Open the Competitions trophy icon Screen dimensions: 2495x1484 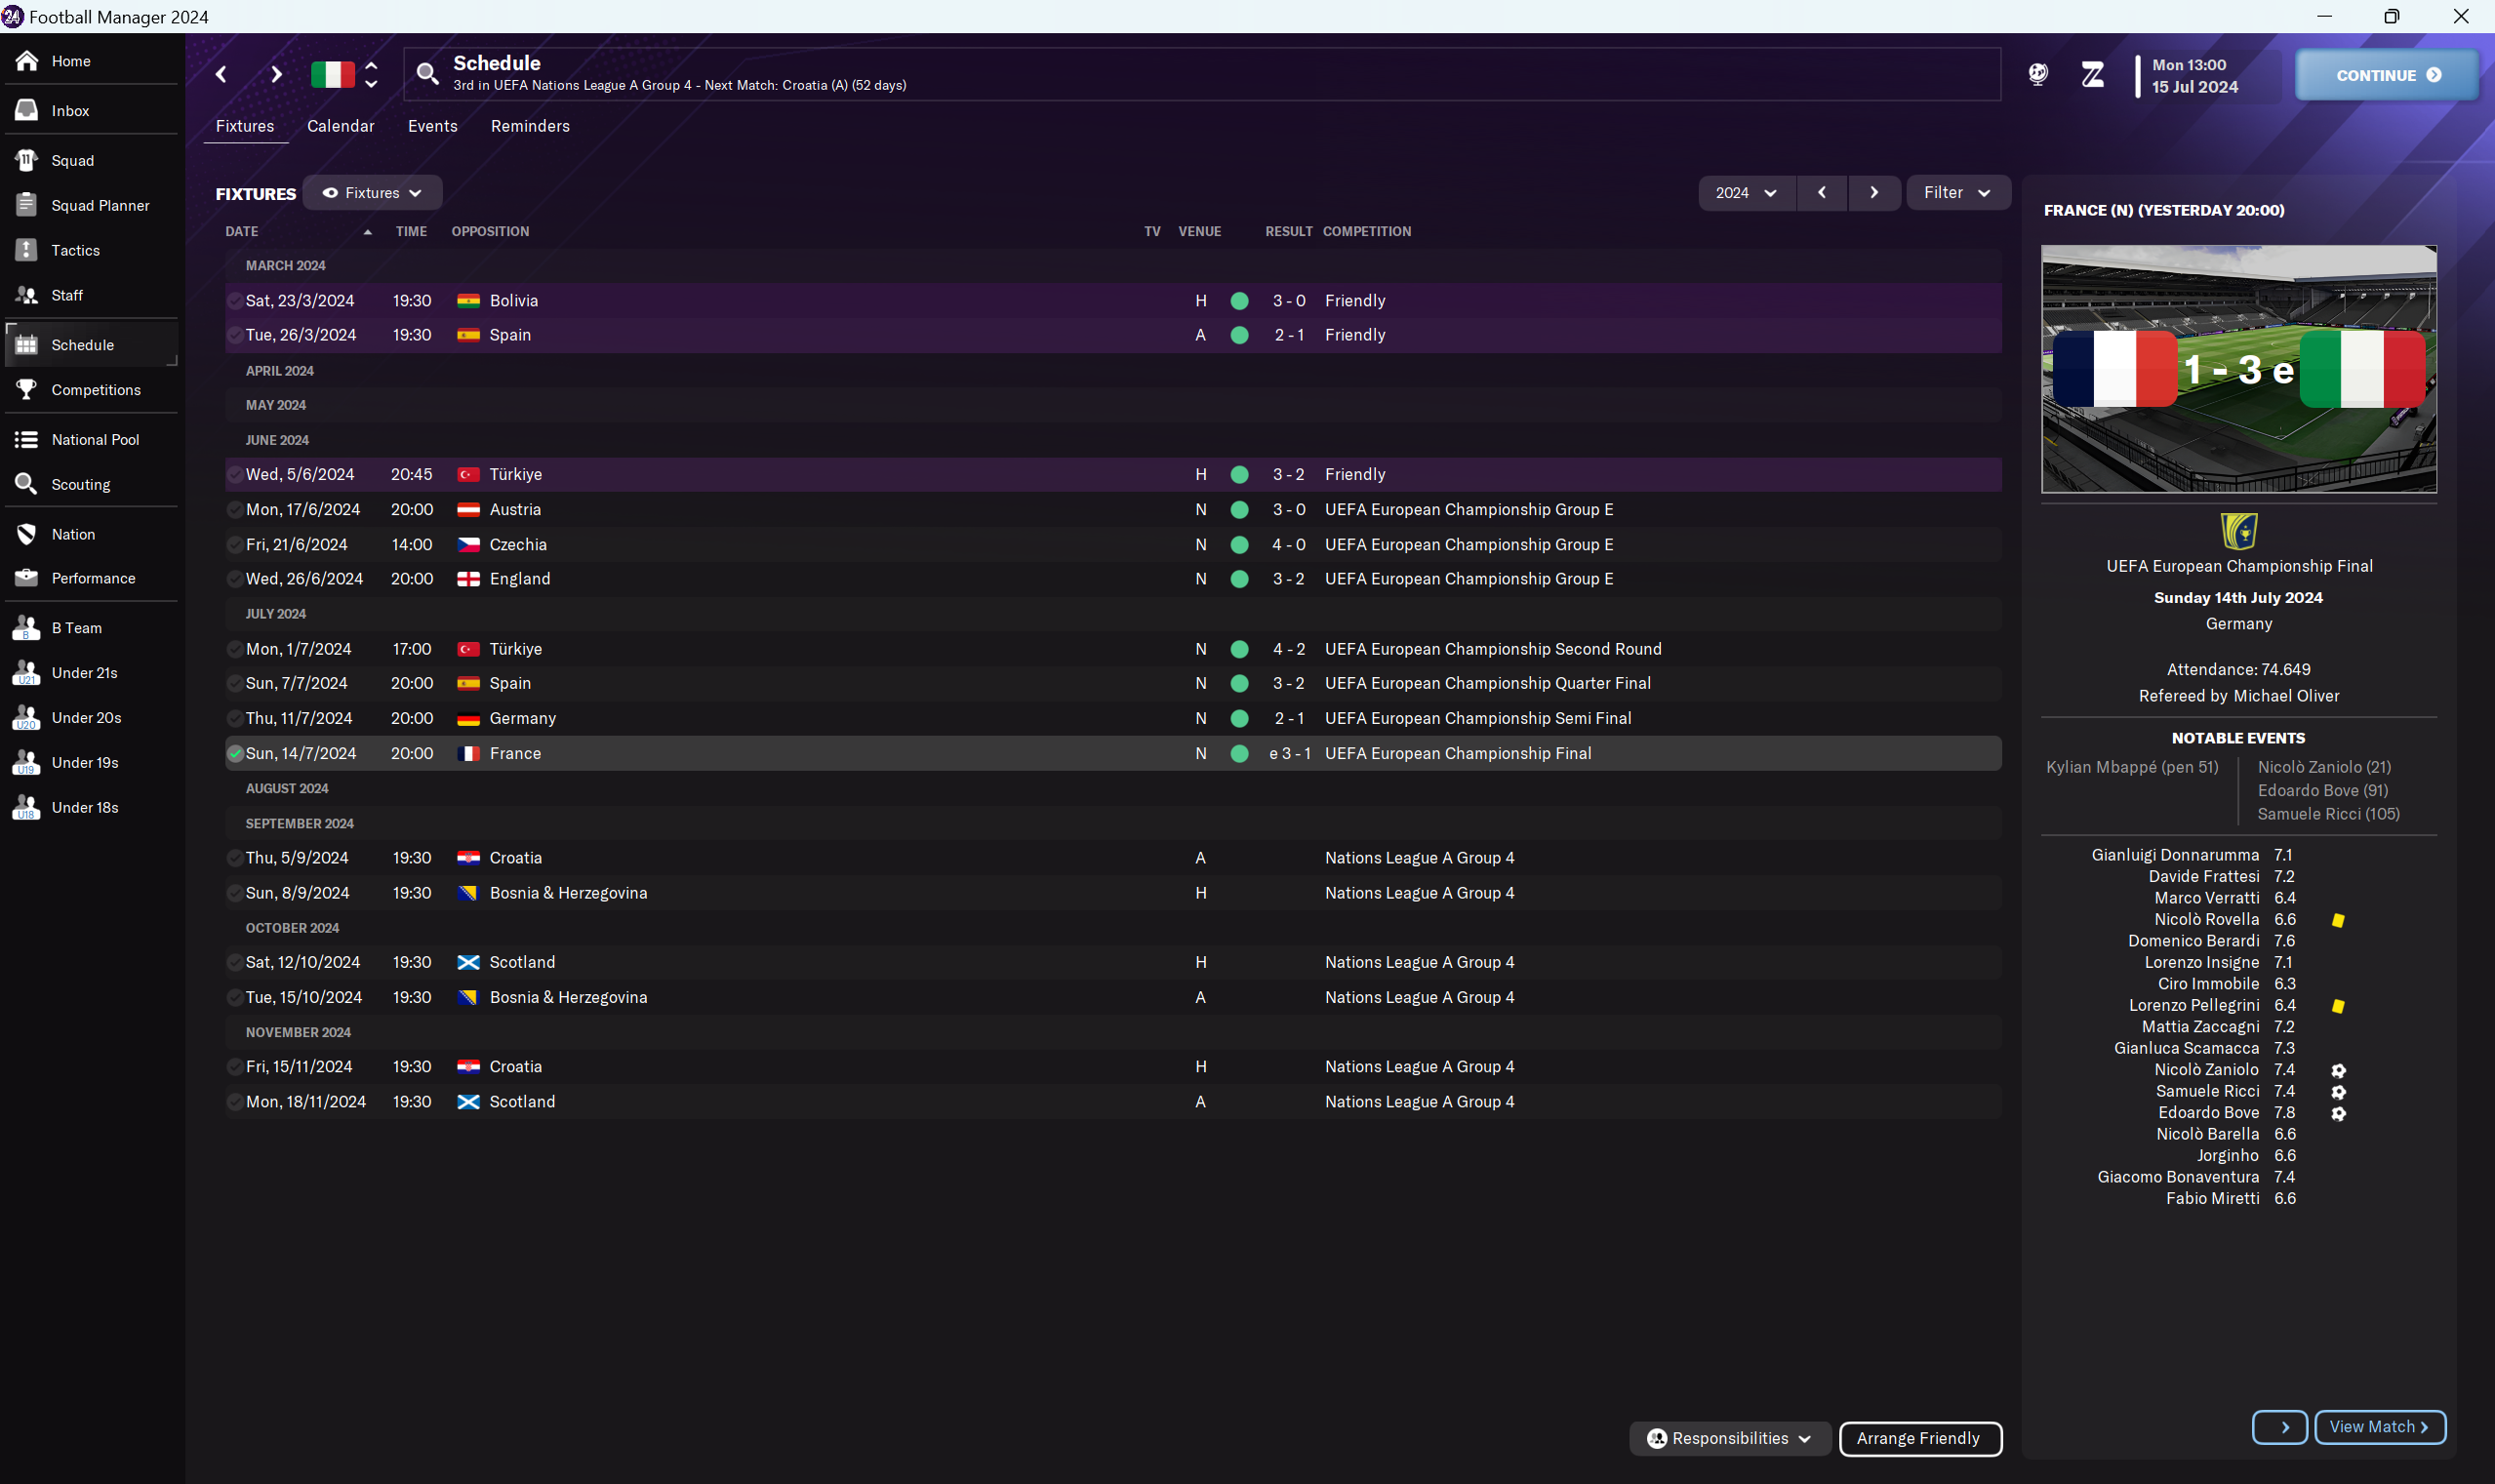(x=27, y=390)
